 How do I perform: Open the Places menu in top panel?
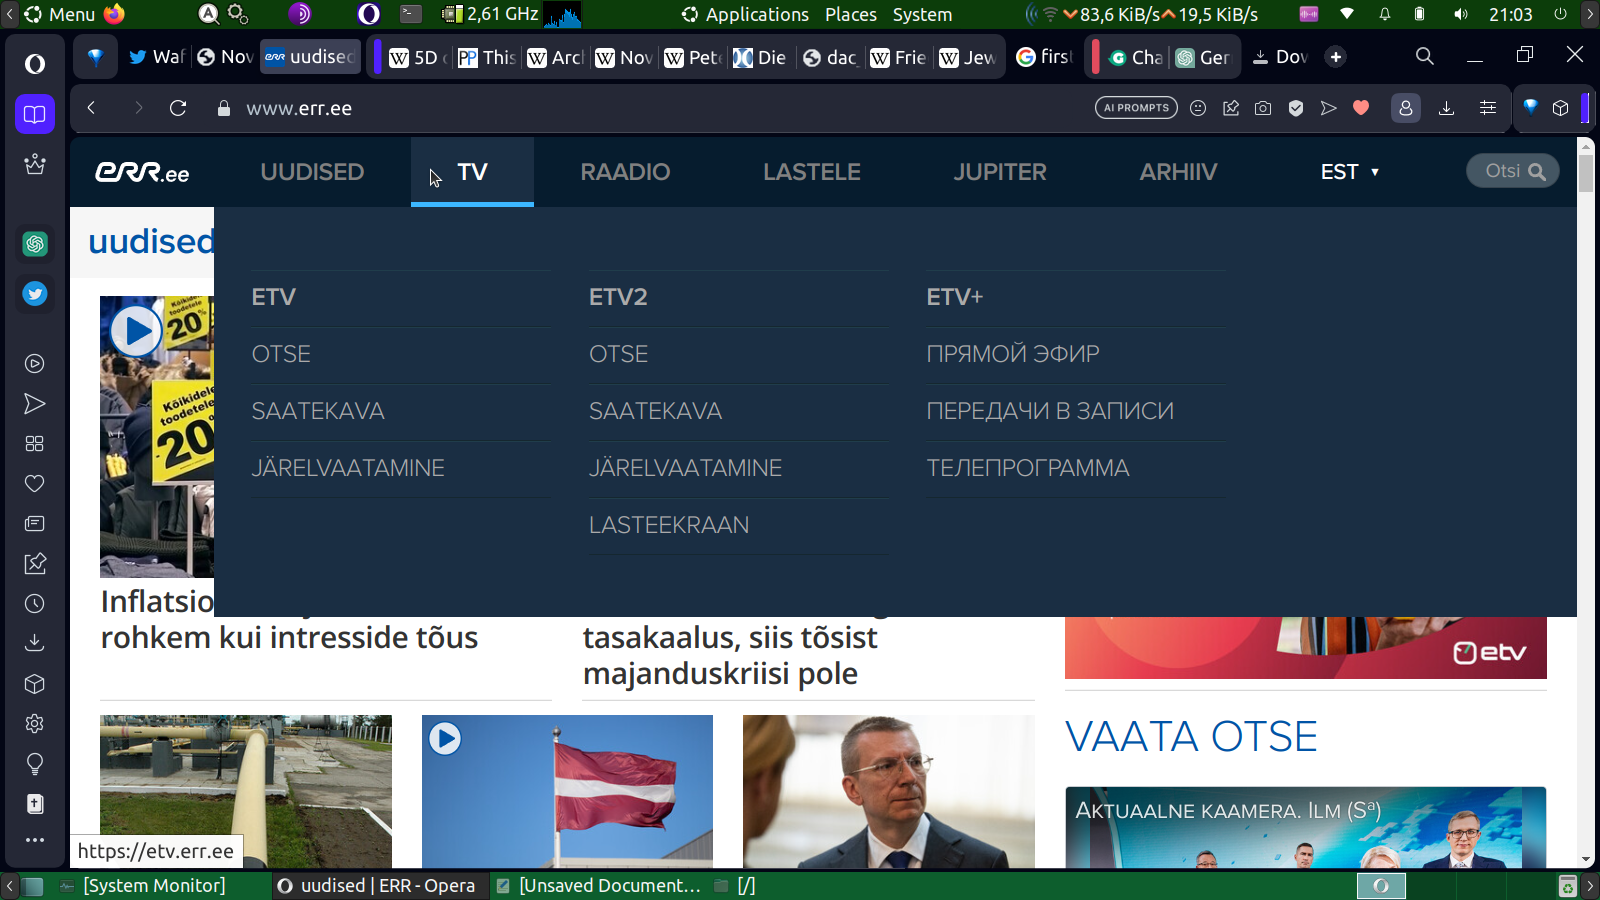tap(851, 14)
